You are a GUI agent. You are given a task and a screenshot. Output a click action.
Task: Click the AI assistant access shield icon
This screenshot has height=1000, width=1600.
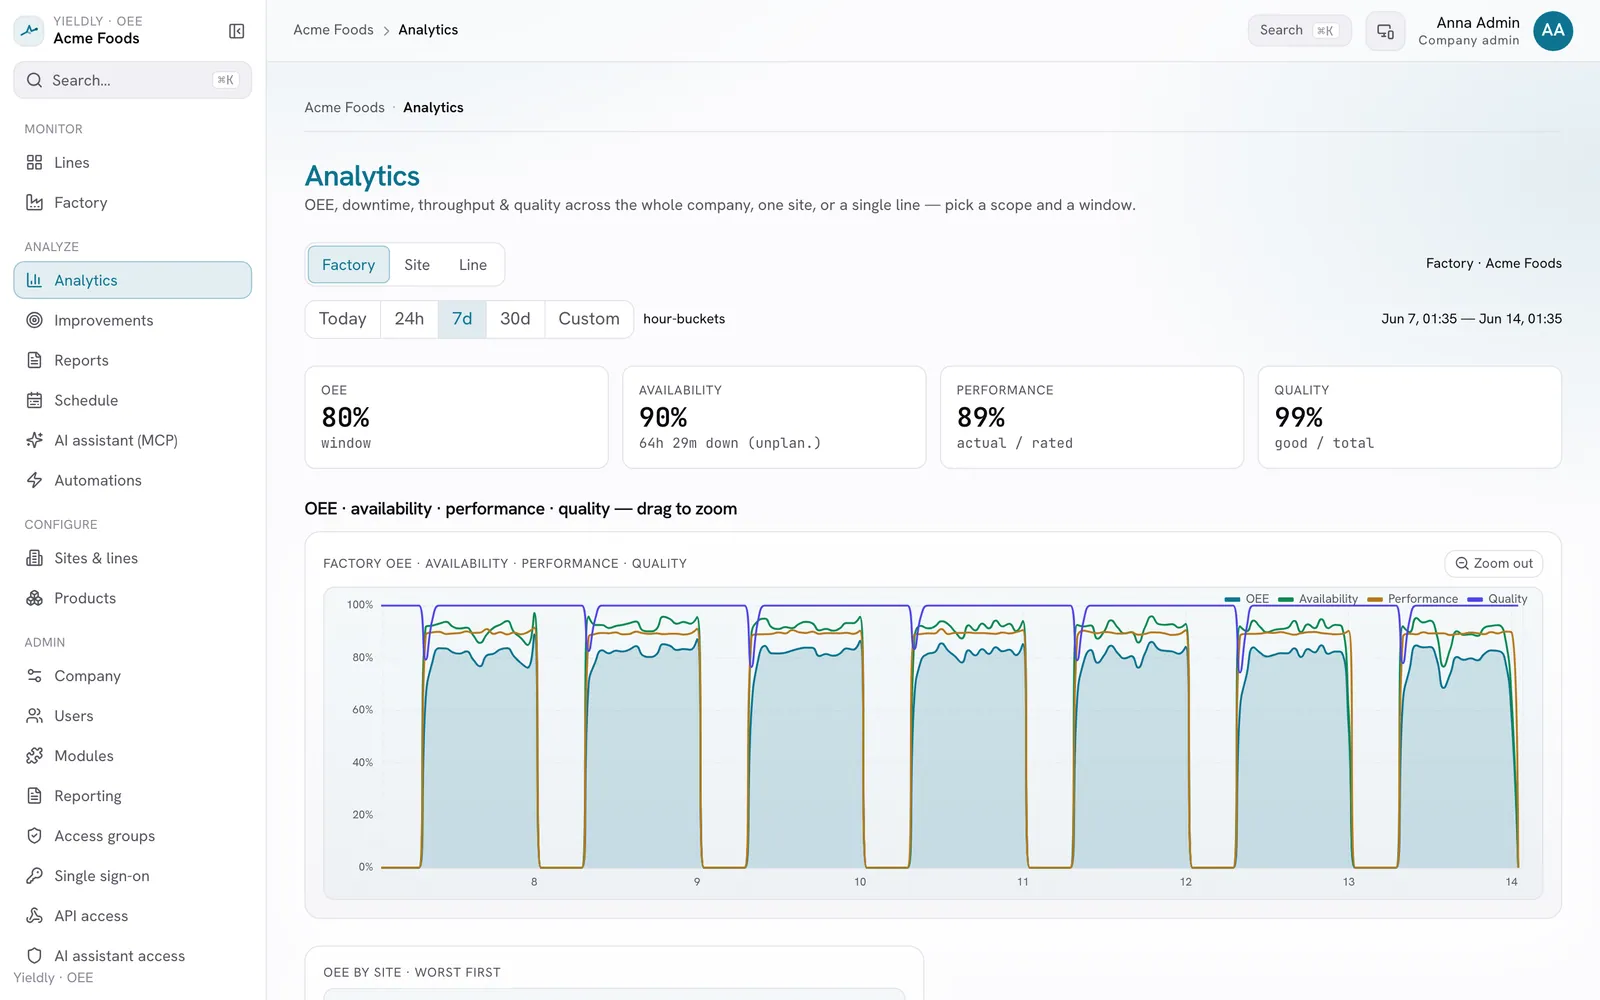coord(34,956)
